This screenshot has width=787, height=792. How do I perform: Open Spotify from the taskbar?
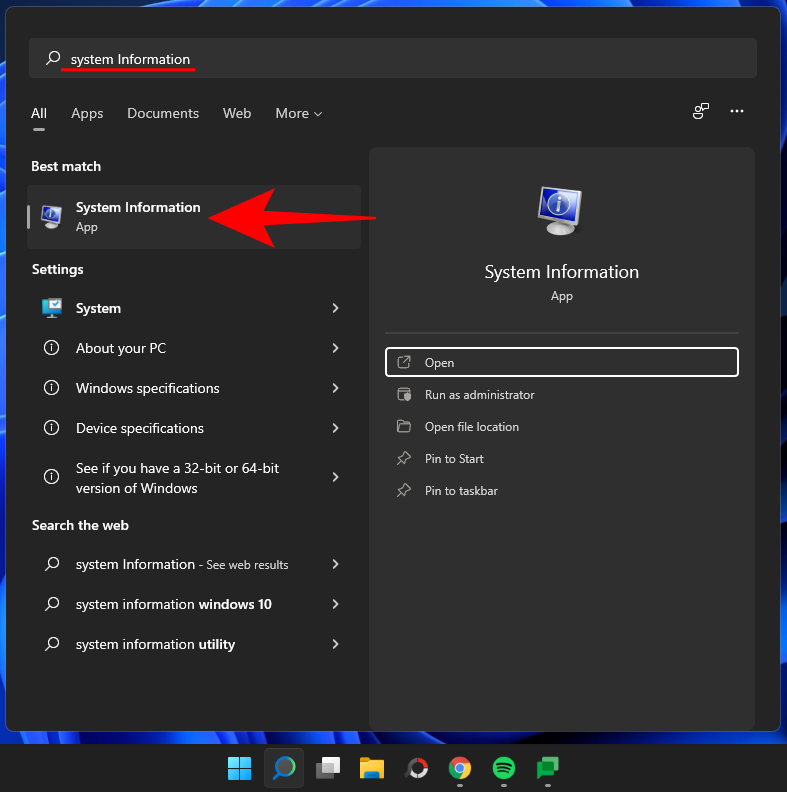point(504,768)
